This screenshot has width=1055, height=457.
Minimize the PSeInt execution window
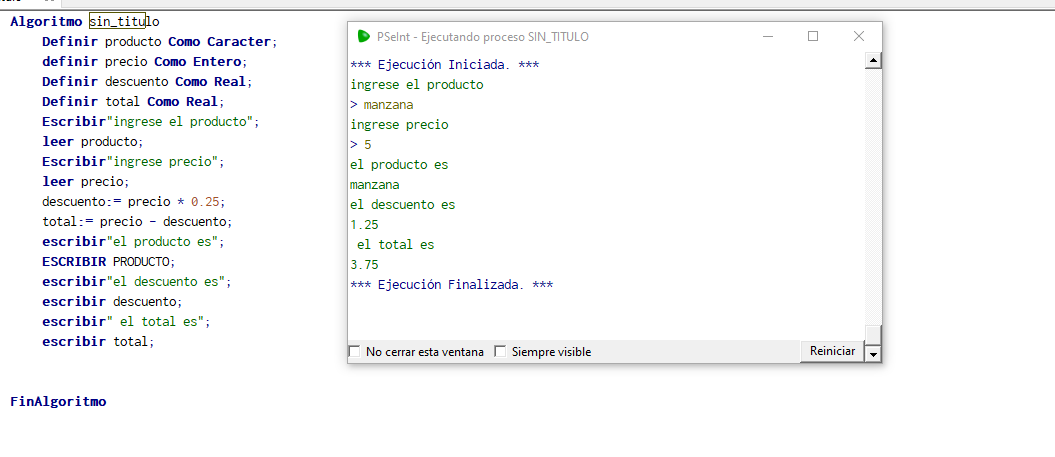pos(767,36)
